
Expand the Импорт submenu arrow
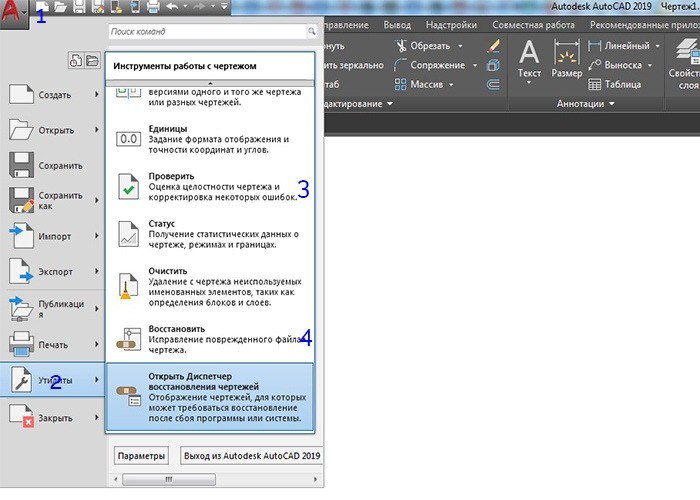[97, 236]
